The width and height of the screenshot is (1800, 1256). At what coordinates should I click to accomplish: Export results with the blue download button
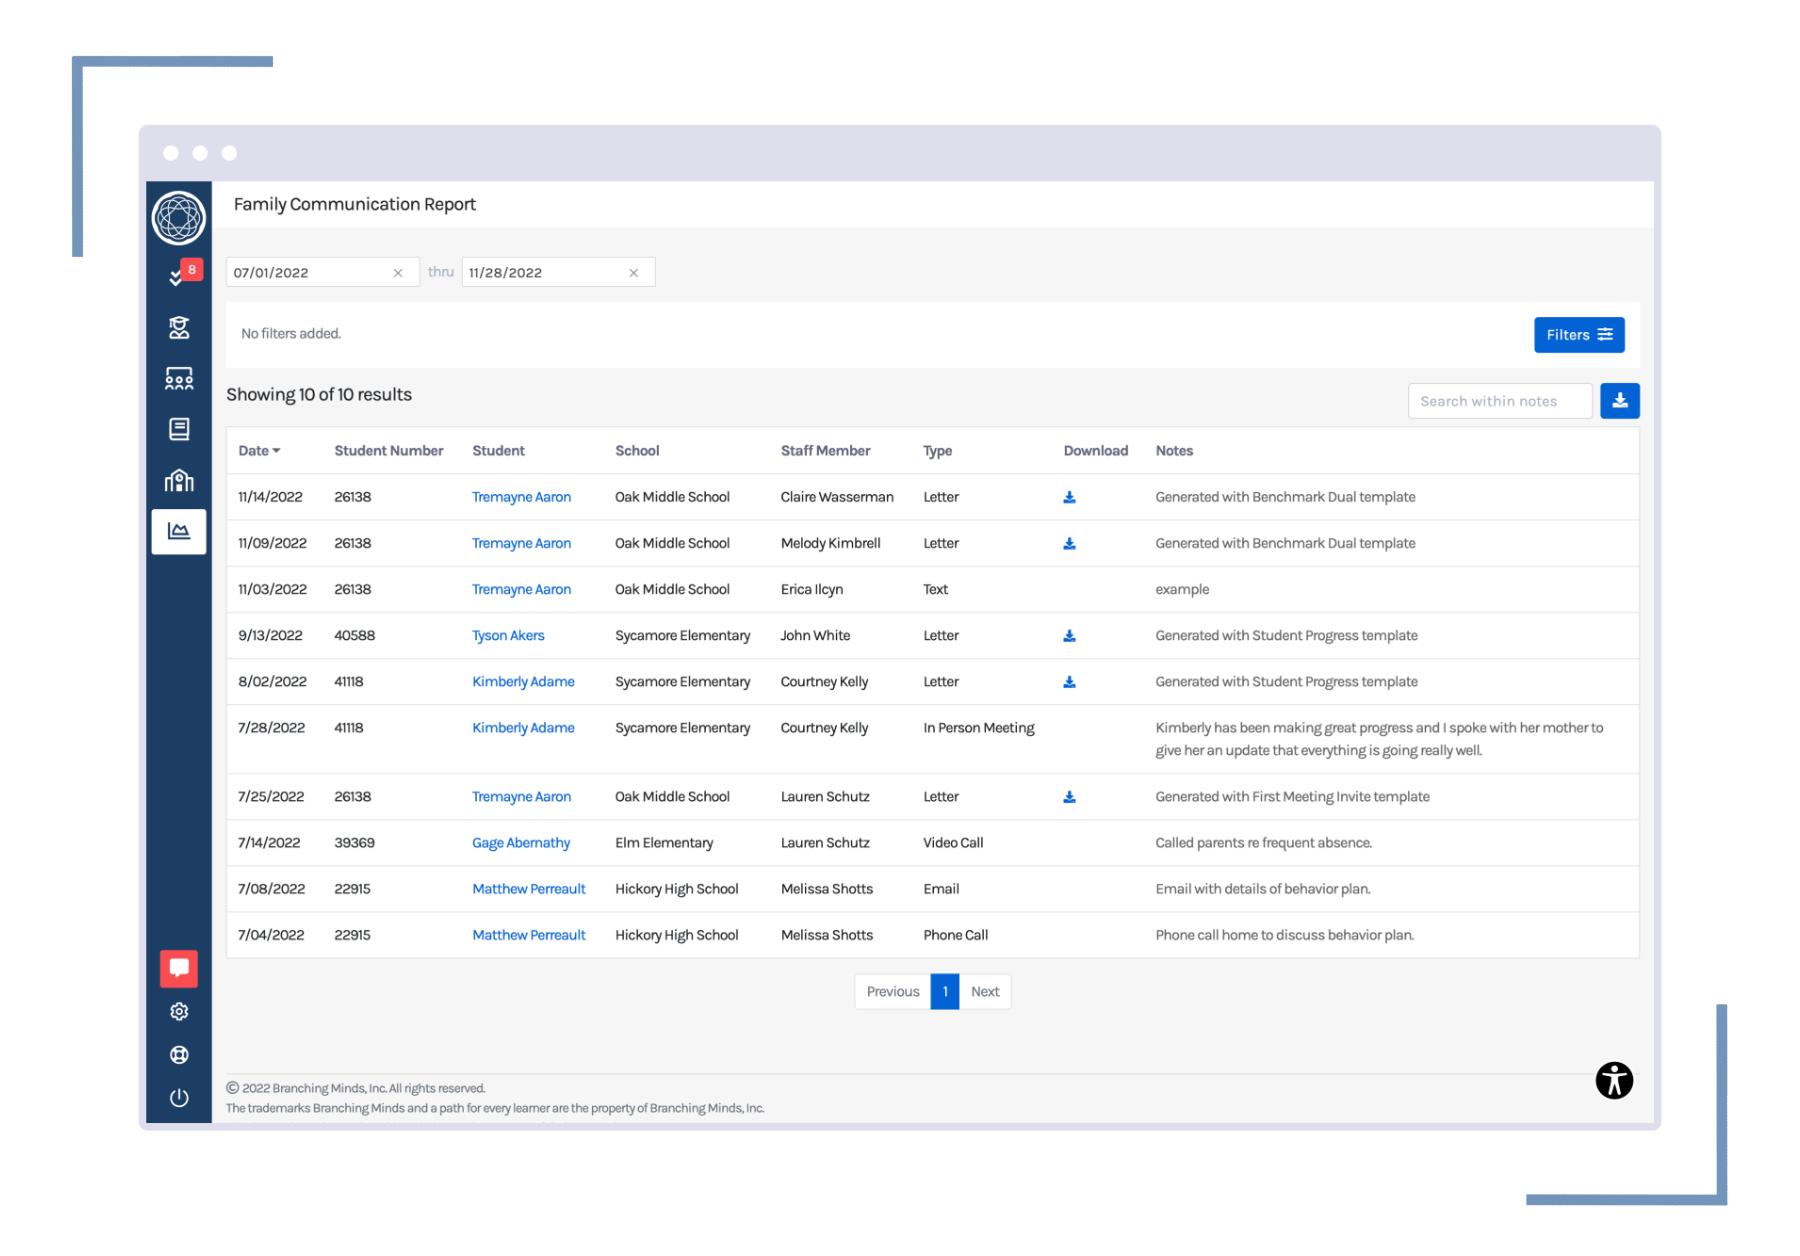[1619, 401]
